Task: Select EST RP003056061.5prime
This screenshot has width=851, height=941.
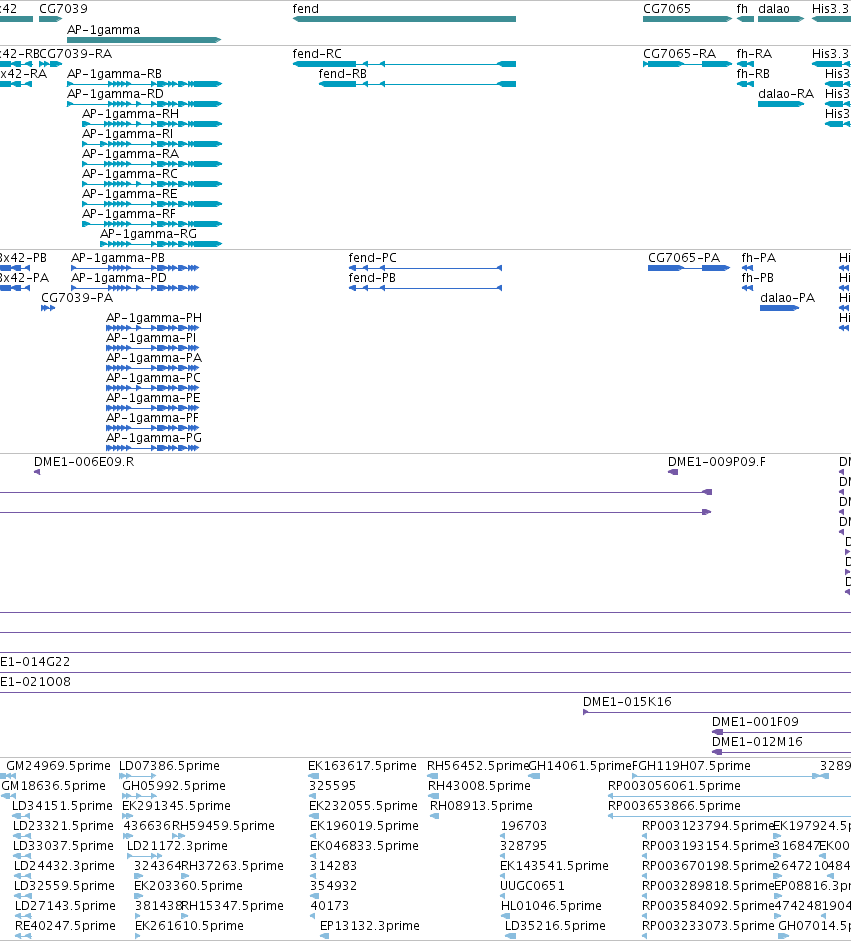Action: click(x=729, y=796)
